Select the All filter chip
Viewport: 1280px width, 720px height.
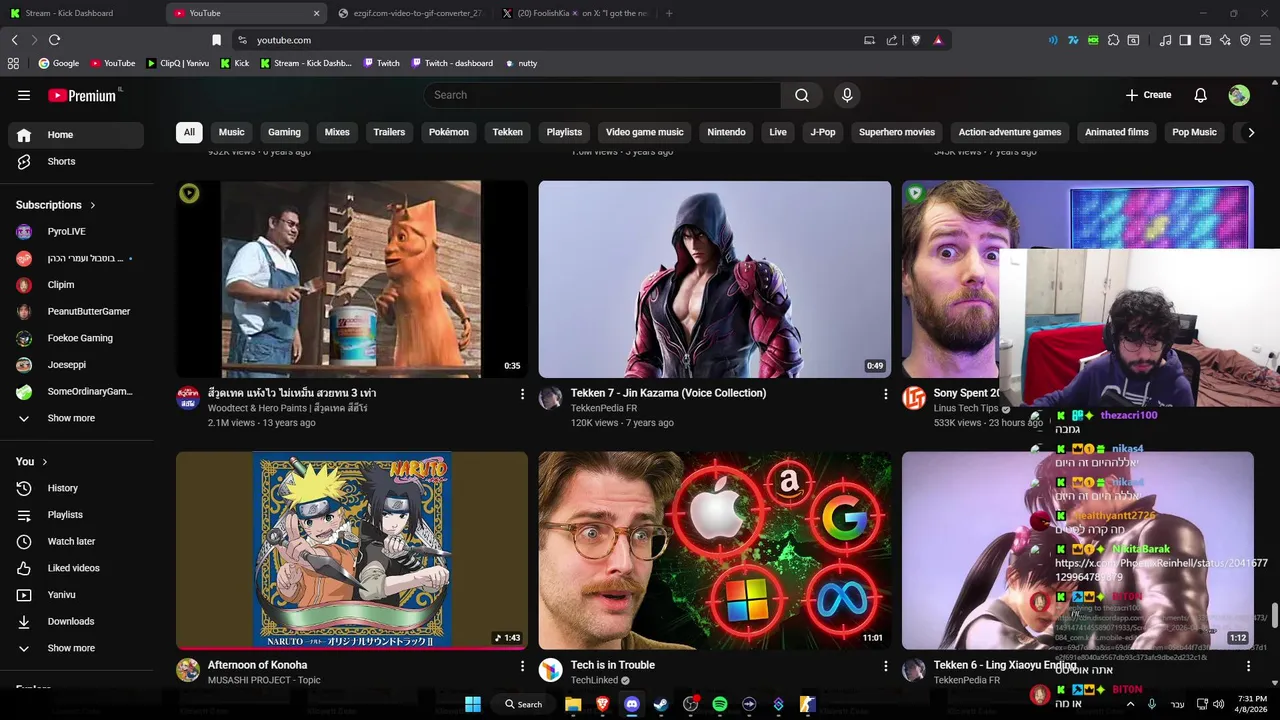tap(189, 132)
